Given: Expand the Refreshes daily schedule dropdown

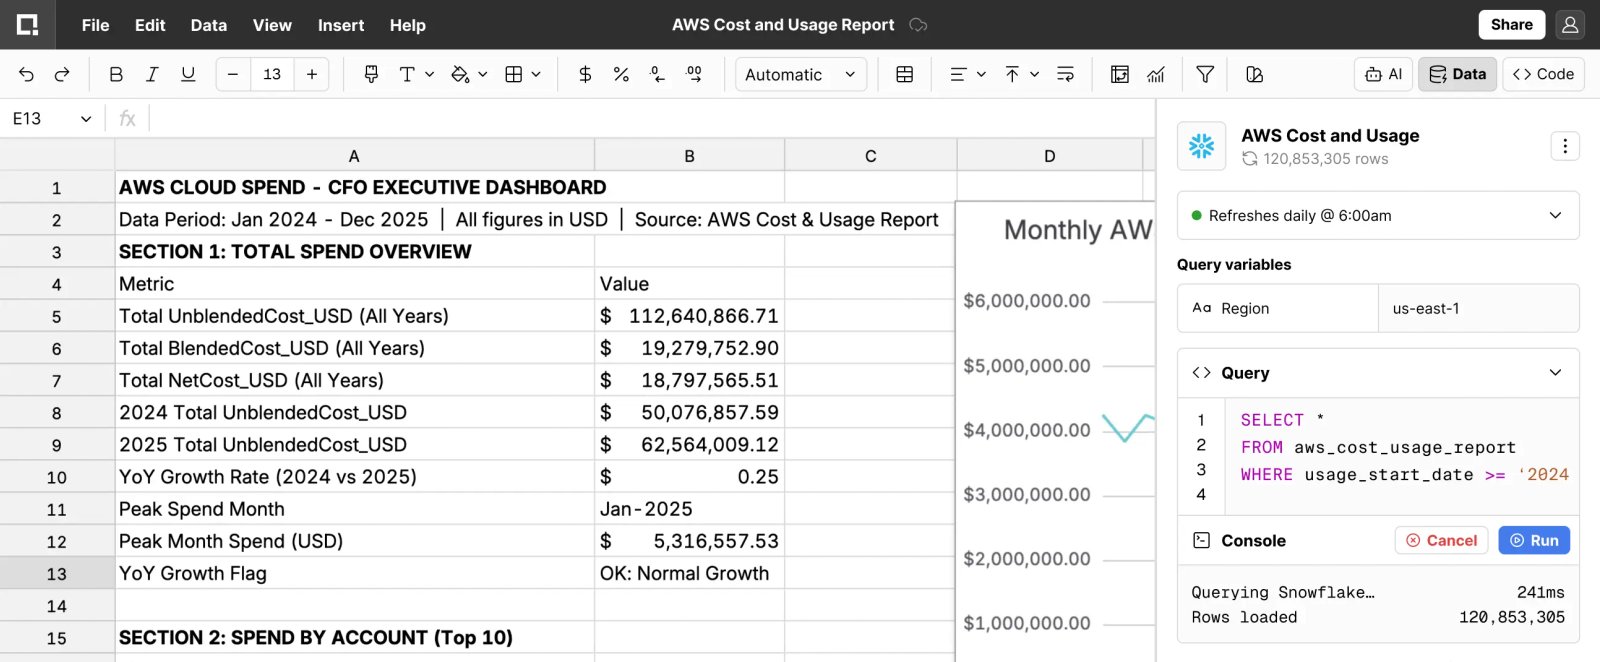Looking at the screenshot, I should click(x=1378, y=216).
